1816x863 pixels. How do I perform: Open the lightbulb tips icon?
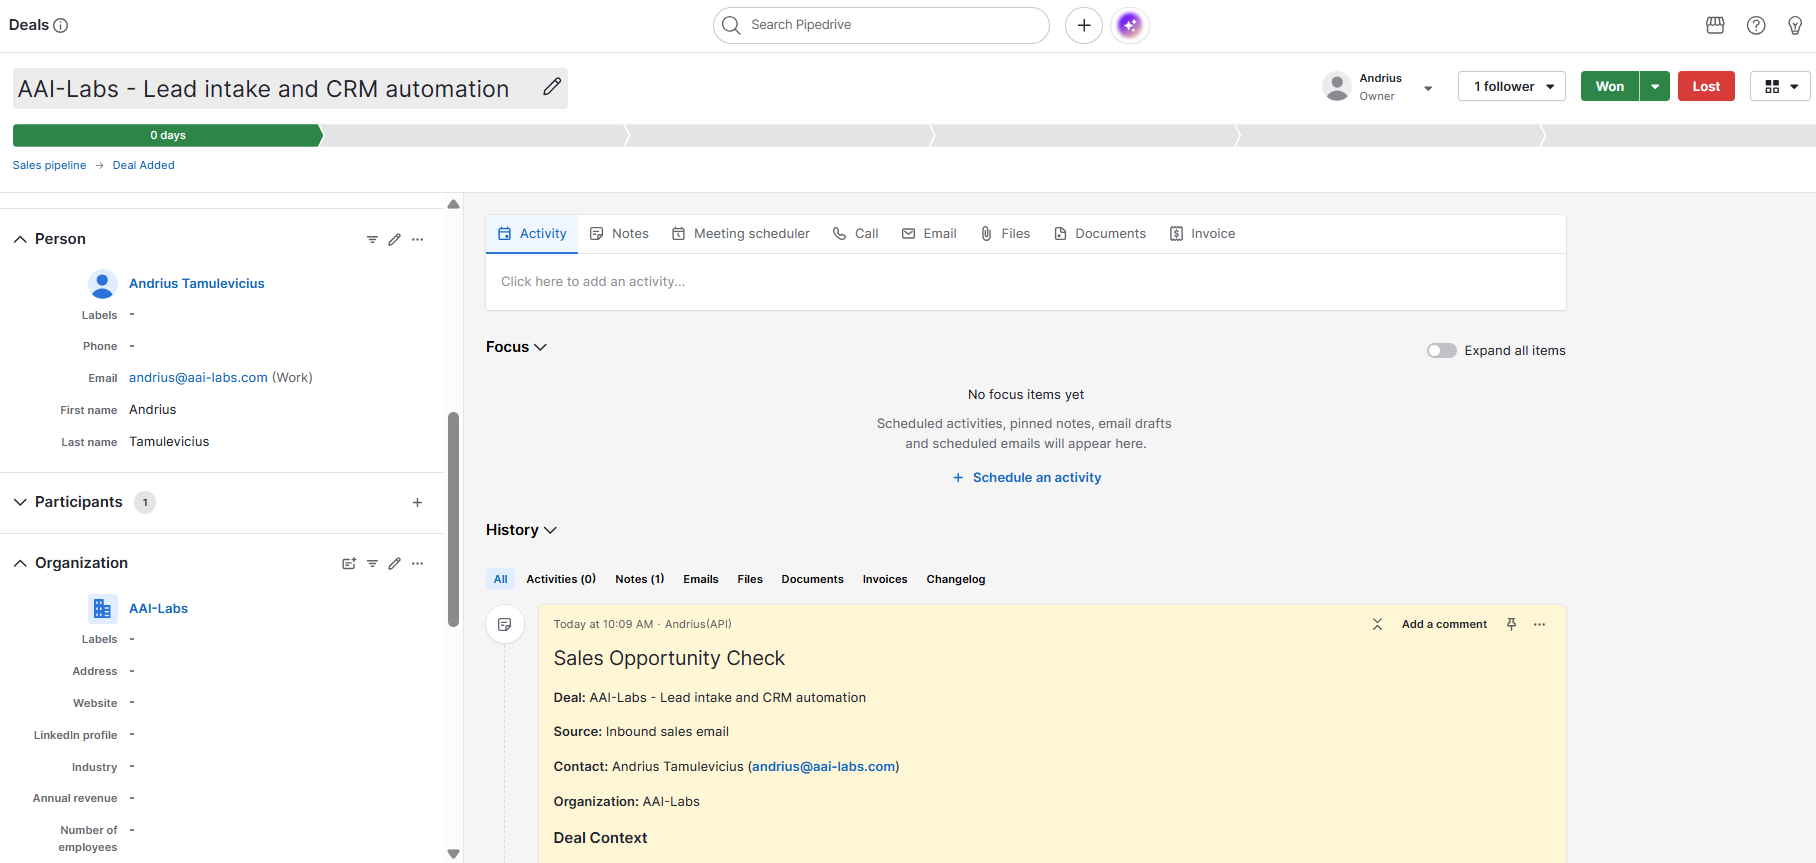(x=1795, y=25)
